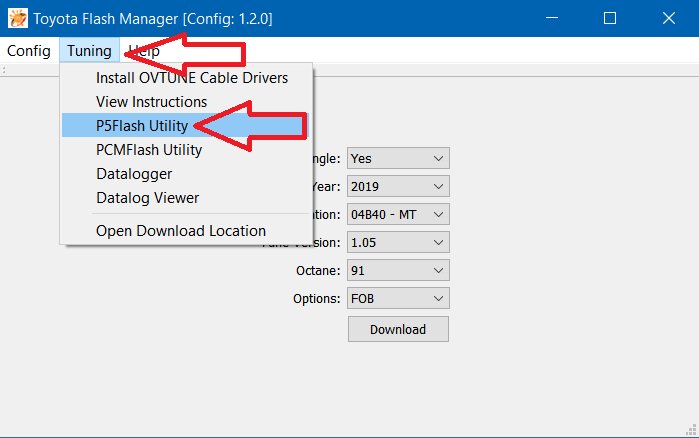Click the Octane: label
The image size is (699, 438).
318,270
